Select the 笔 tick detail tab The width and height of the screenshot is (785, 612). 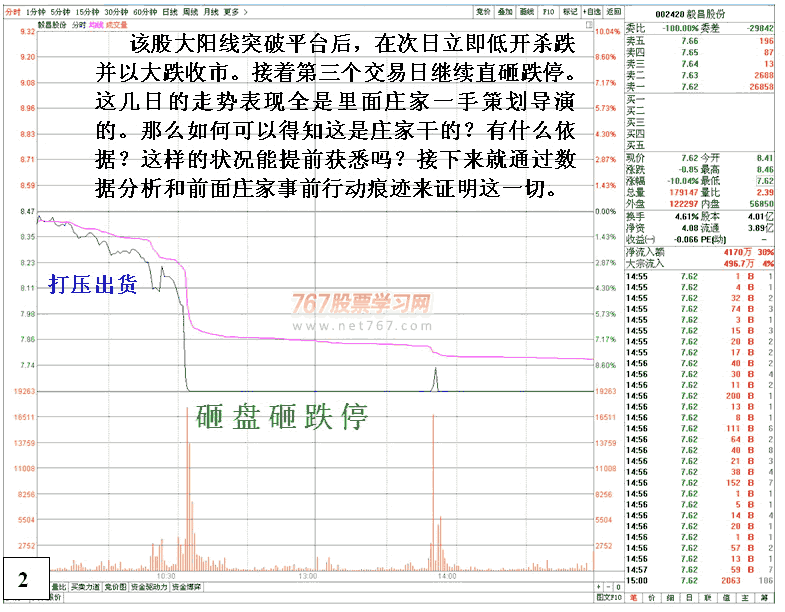pos(634,598)
